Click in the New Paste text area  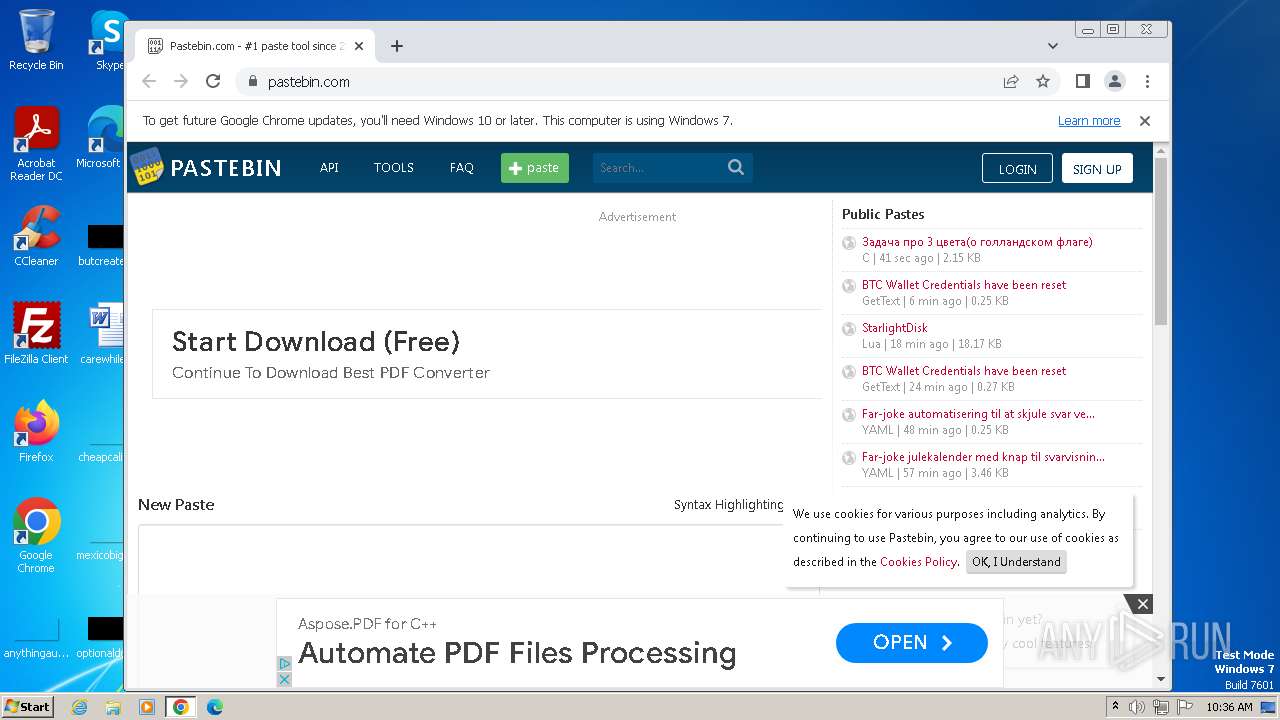pos(478,560)
